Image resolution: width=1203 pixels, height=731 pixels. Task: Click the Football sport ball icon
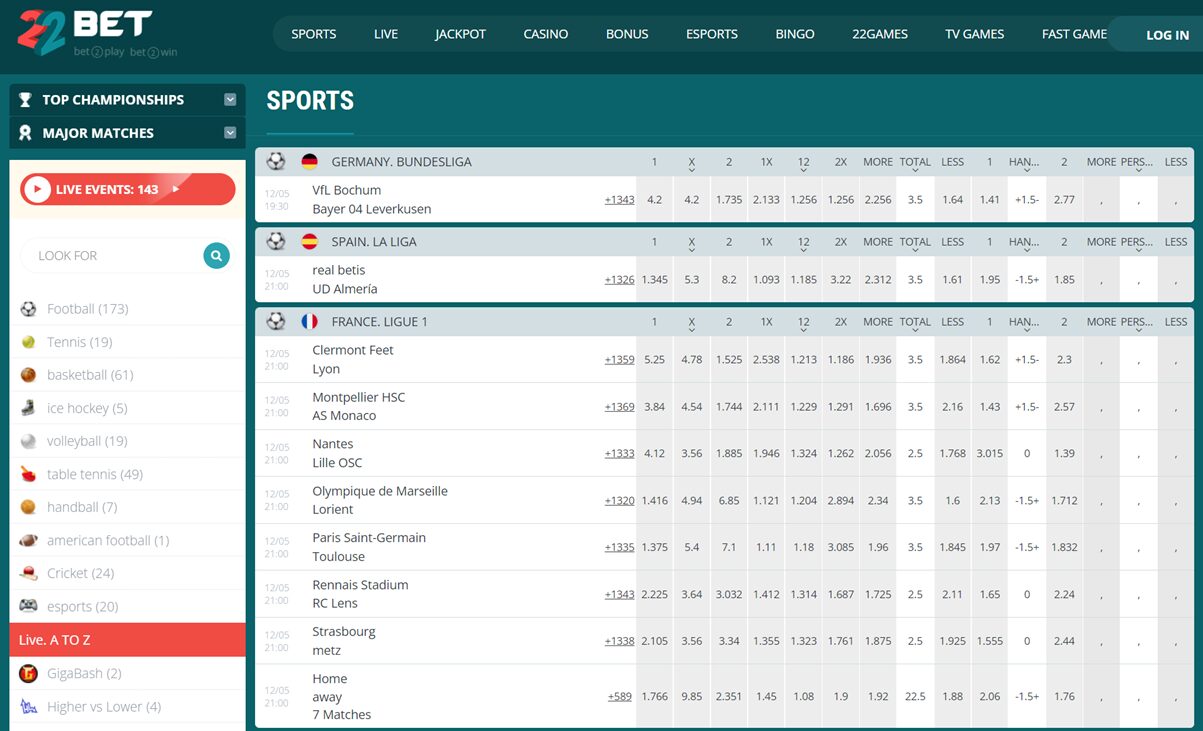[28, 309]
